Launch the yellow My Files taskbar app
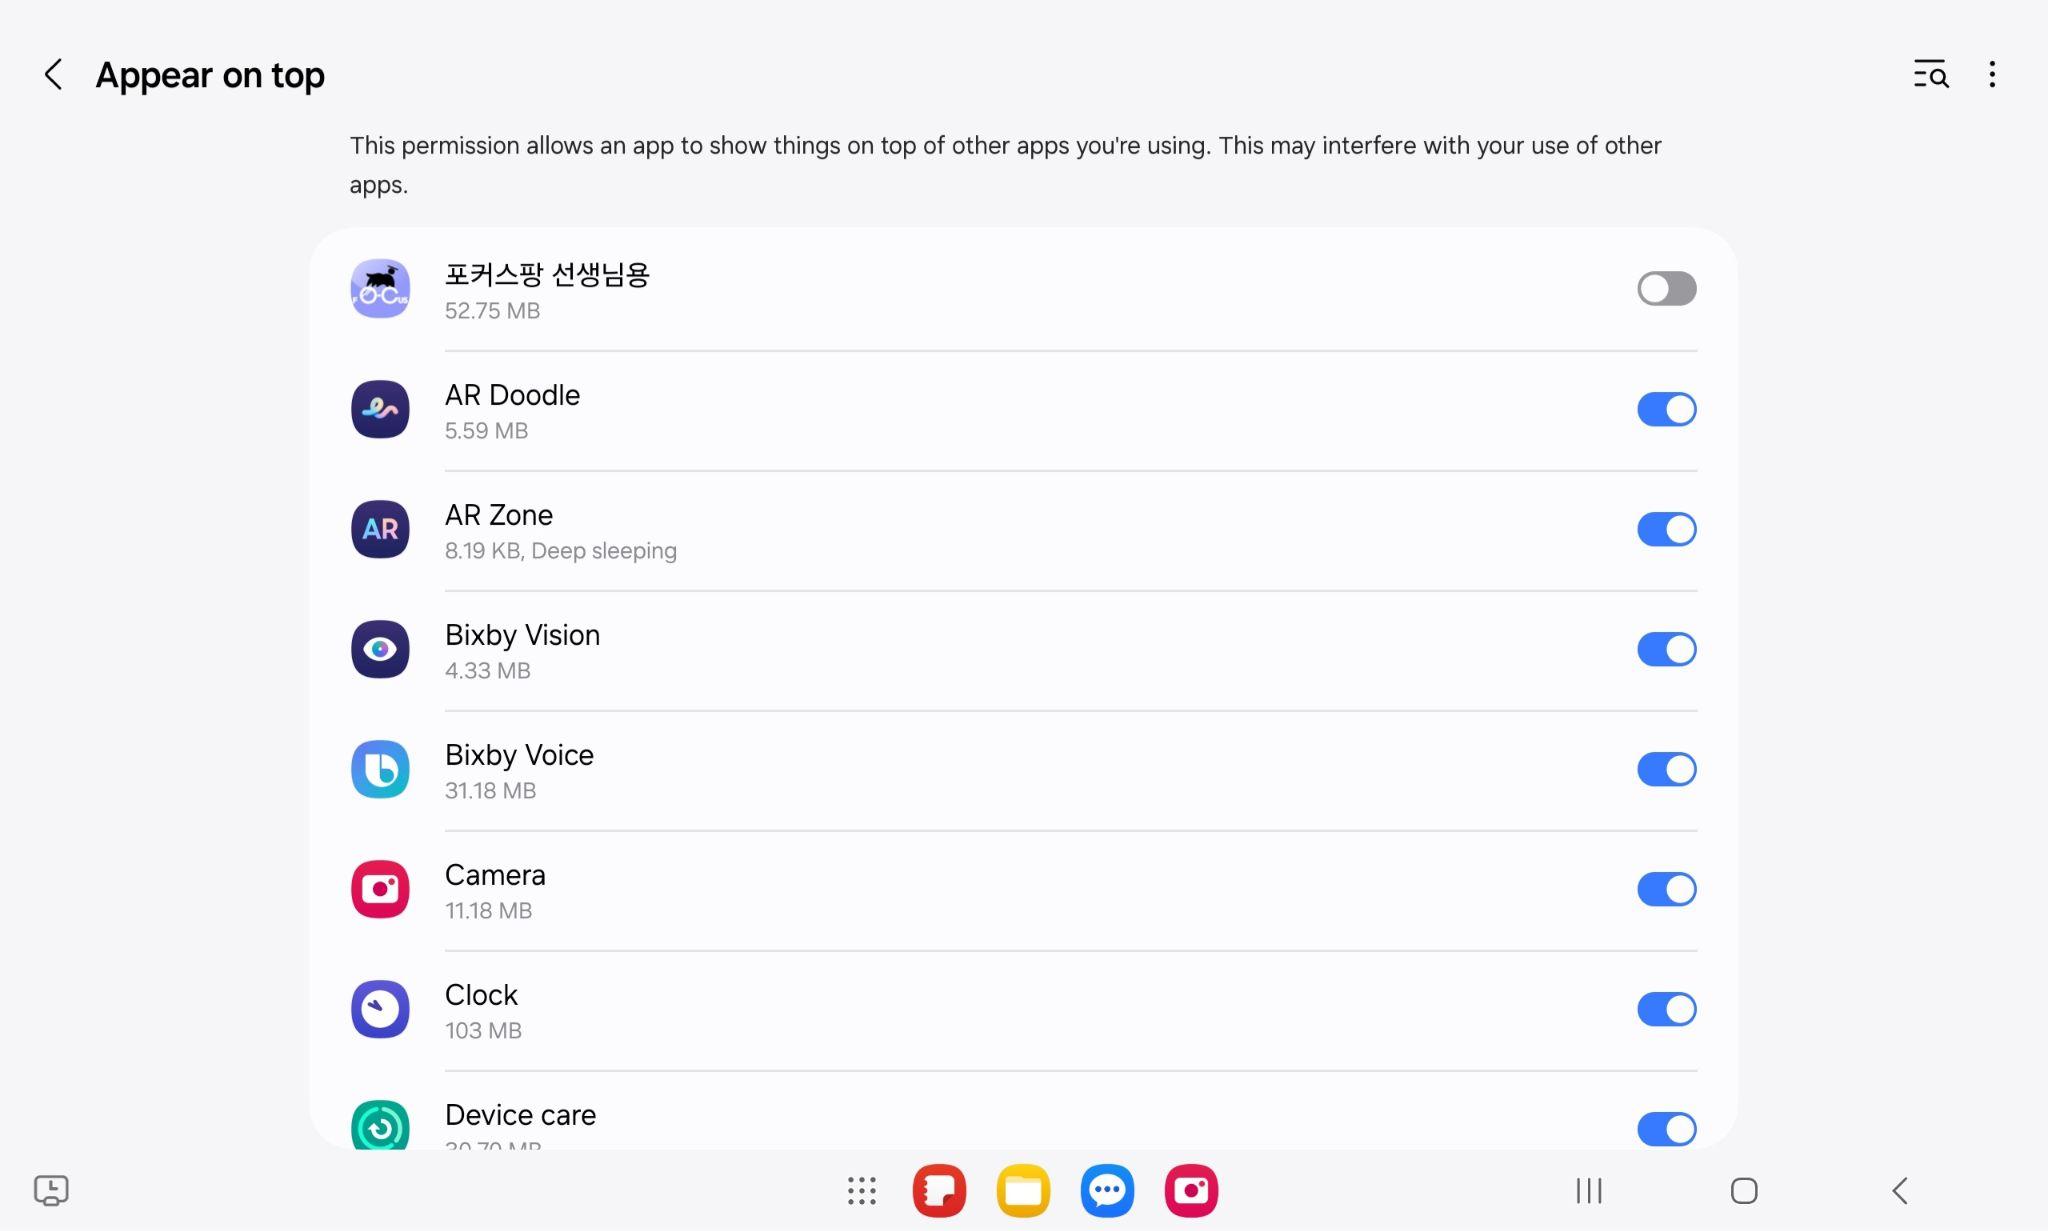 pyautogui.click(x=1023, y=1191)
